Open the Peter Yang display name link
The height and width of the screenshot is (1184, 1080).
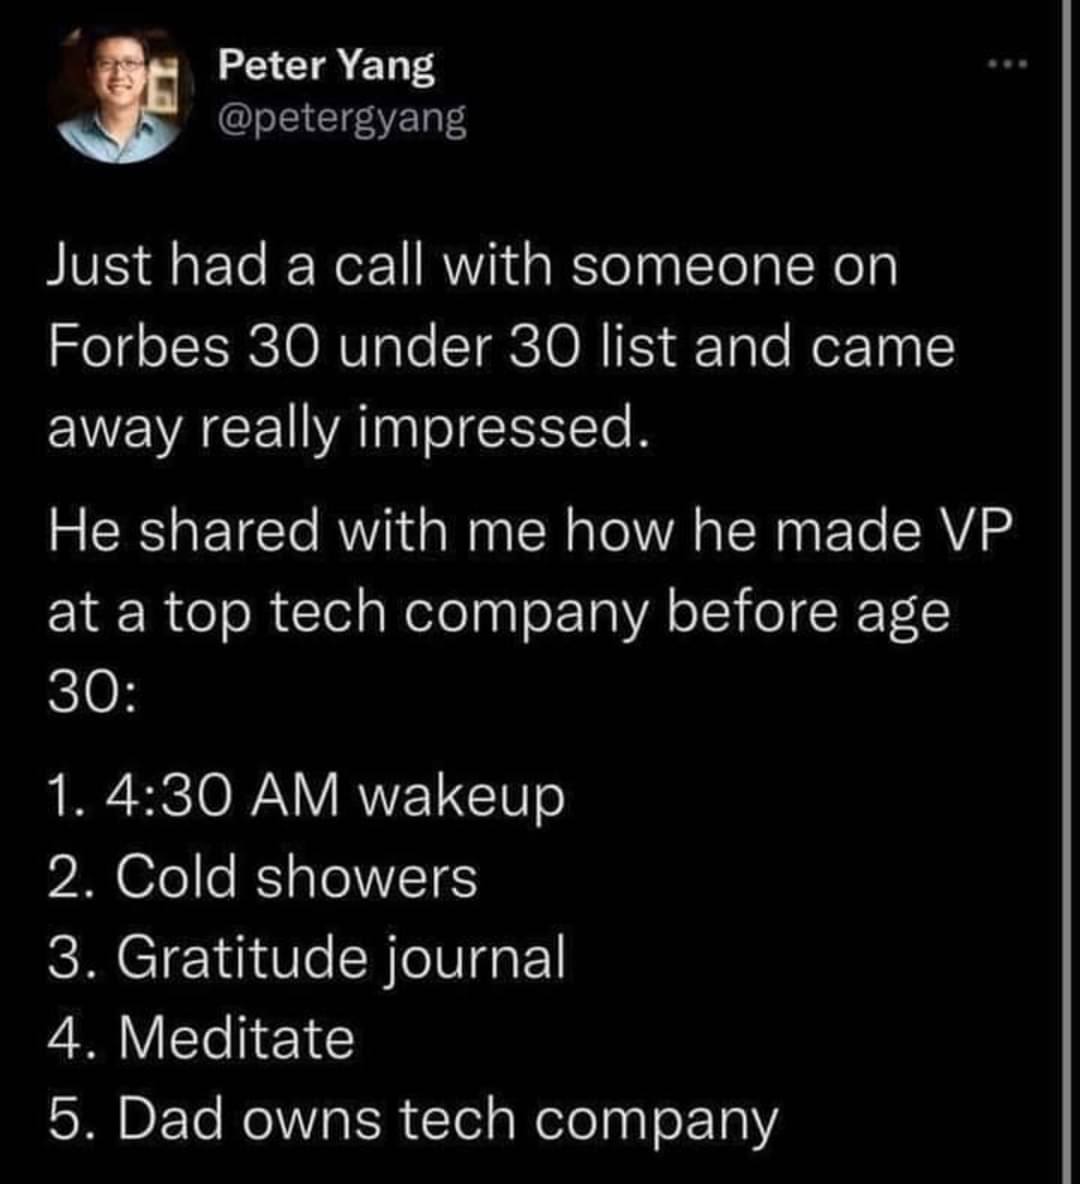click(326, 66)
